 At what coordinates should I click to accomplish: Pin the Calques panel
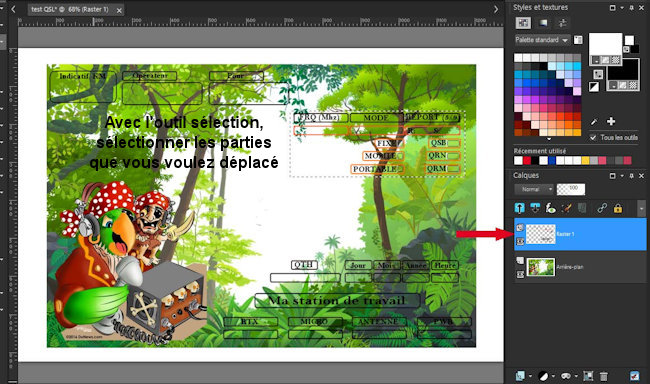tap(631, 176)
